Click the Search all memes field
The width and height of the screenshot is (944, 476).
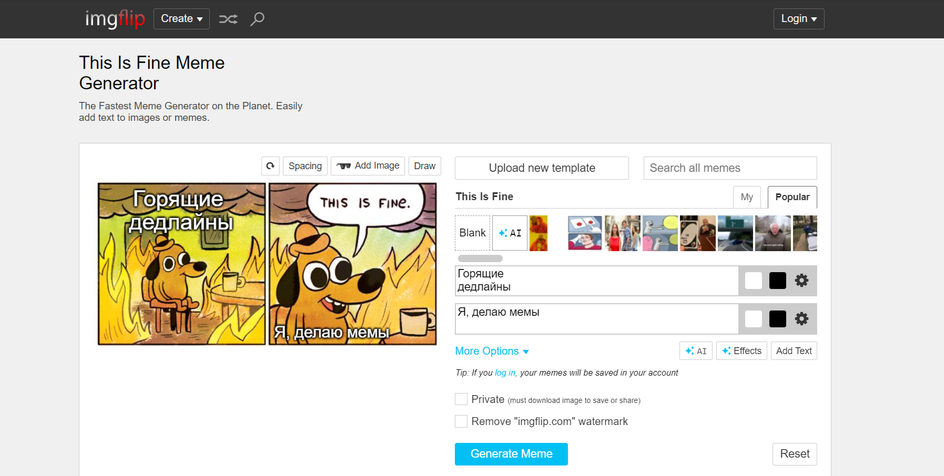pyautogui.click(x=730, y=168)
